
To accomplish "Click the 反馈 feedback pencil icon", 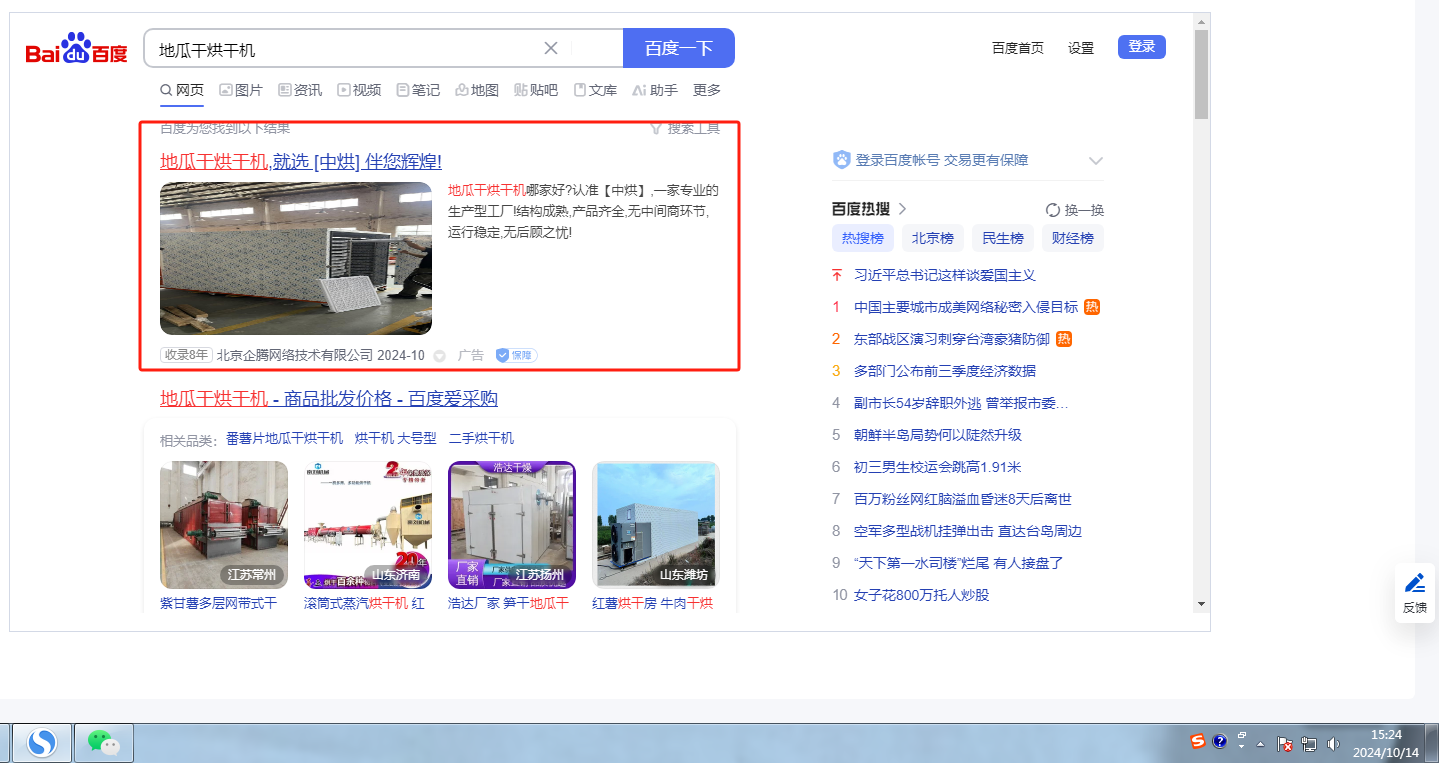I will pos(1414,584).
